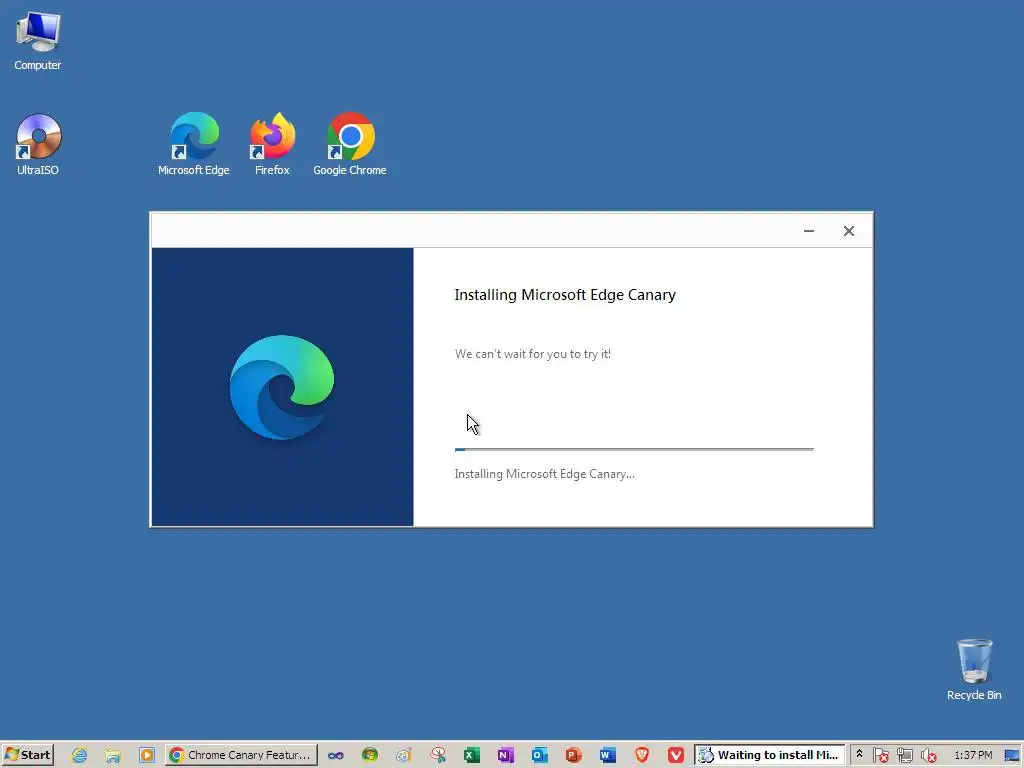1024x768 pixels.
Task: Click the "We can't wait for you to try it!" text
Action: (x=533, y=354)
